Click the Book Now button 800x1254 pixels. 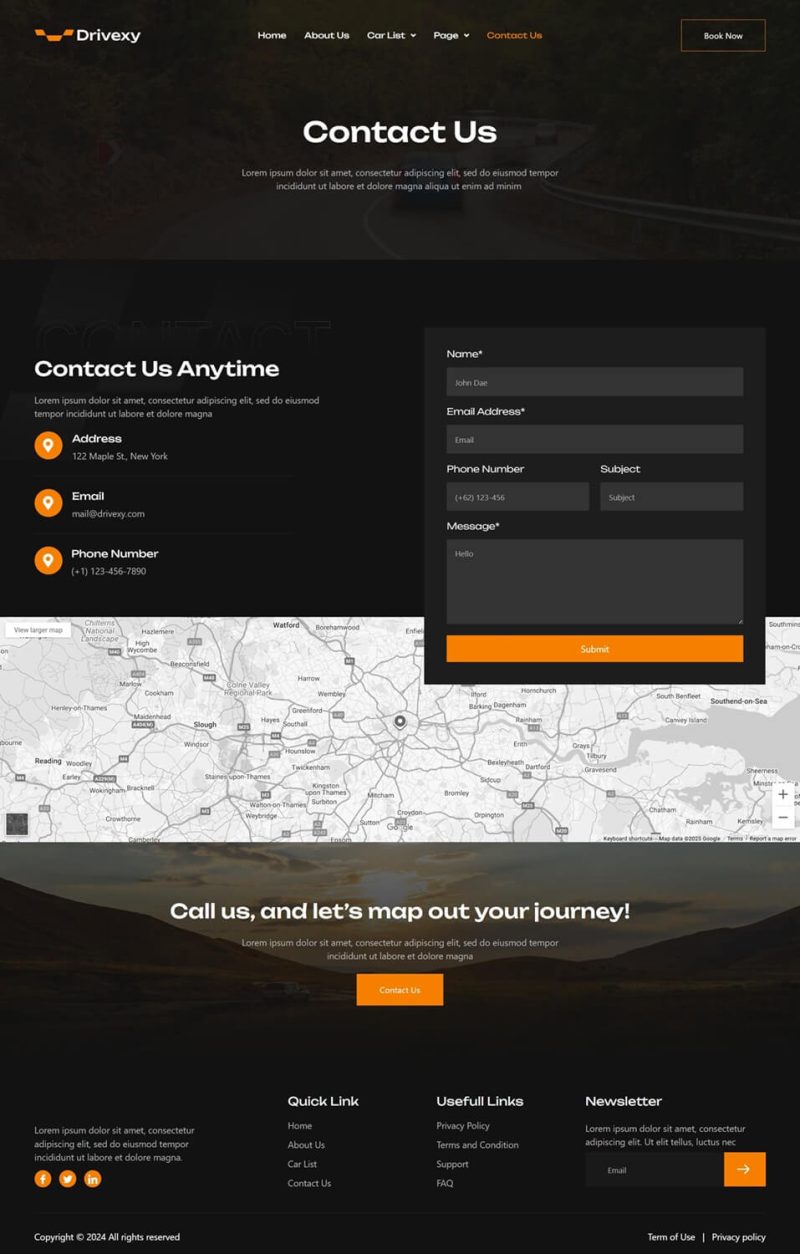click(x=722, y=35)
